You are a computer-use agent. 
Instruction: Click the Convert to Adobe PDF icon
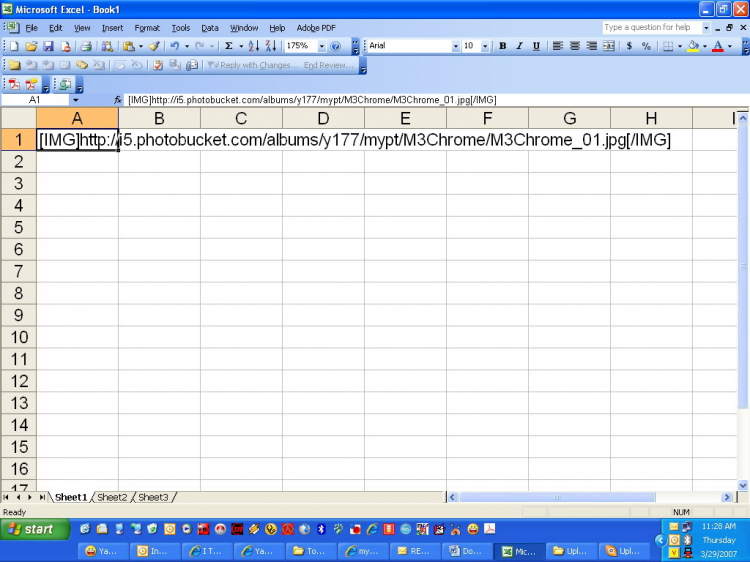[x=14, y=85]
